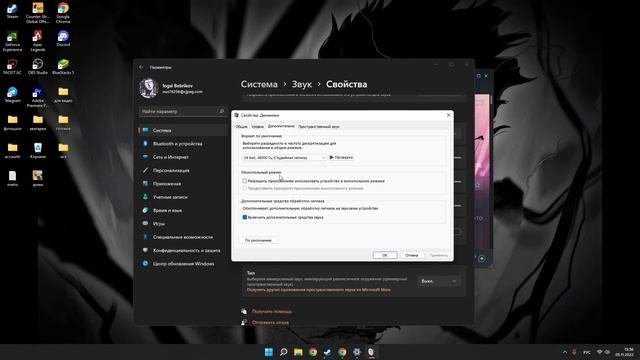Open Время и язык in the Settings sidebar
The height and width of the screenshot is (360, 640).
tap(184, 210)
